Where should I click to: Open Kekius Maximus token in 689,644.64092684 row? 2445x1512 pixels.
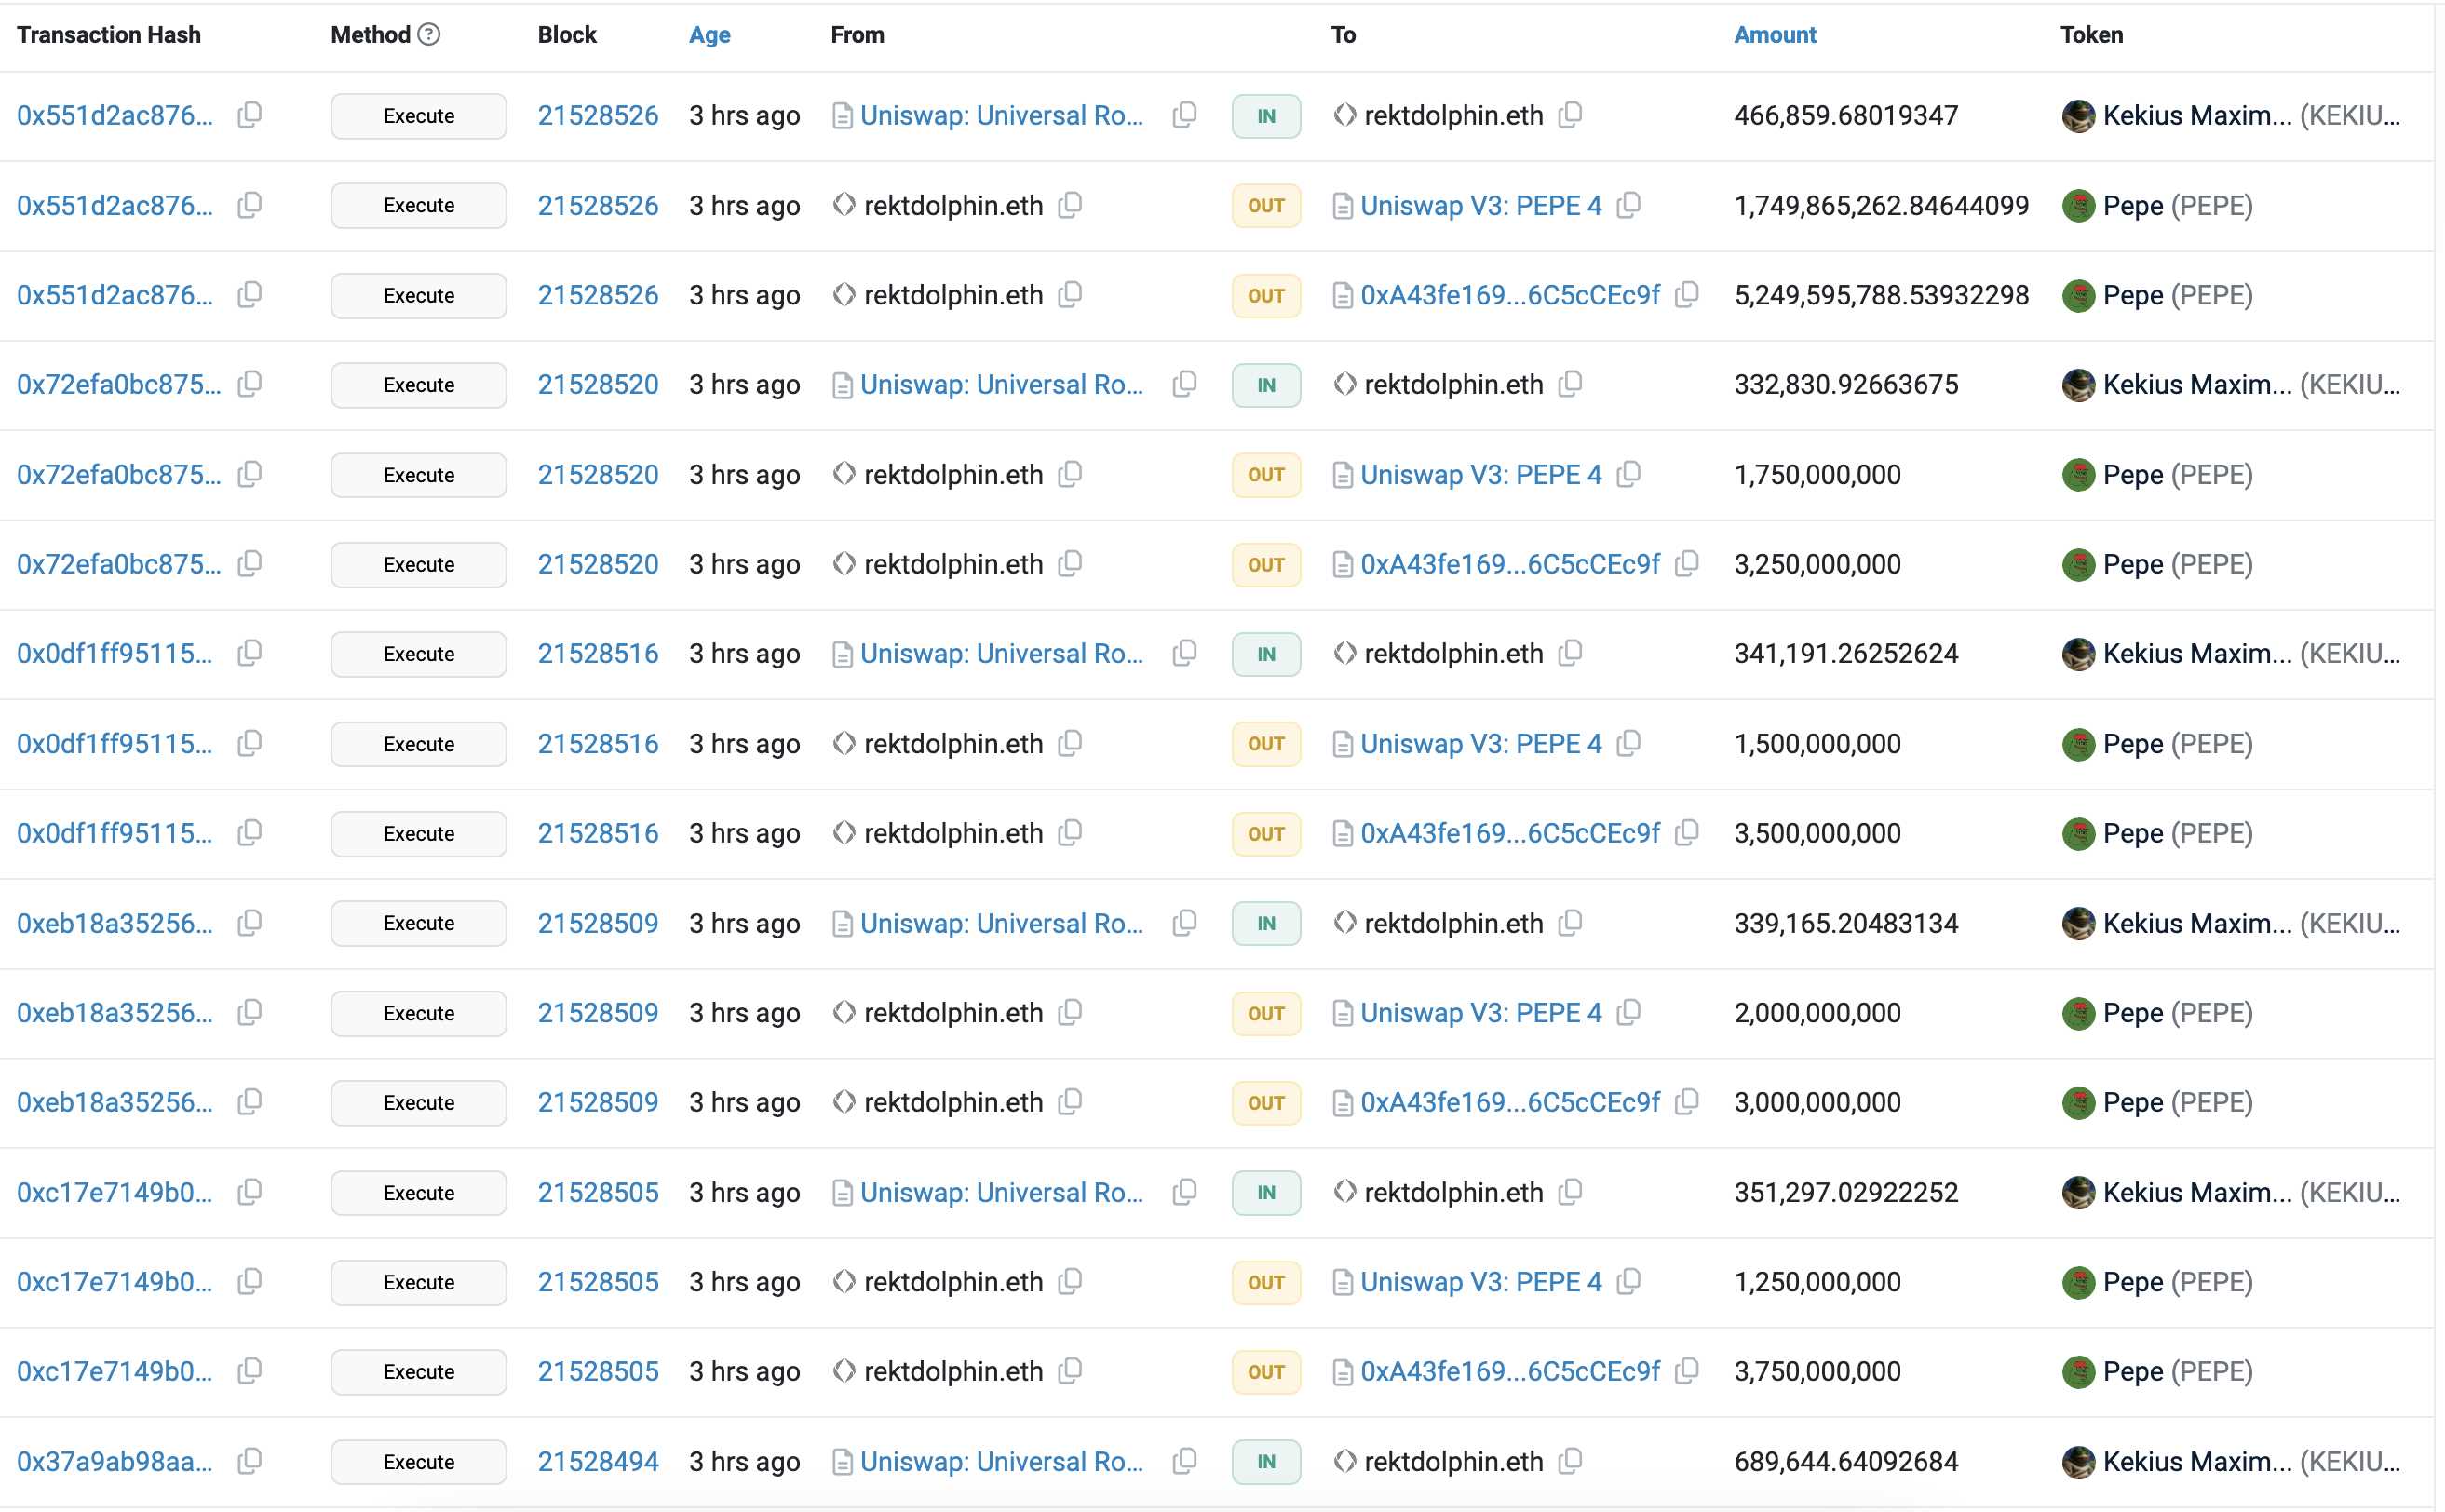[2251, 1461]
